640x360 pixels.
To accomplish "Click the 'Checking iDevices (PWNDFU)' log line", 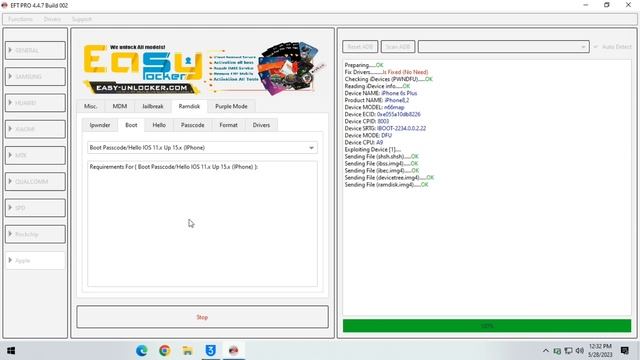I will (389, 79).
